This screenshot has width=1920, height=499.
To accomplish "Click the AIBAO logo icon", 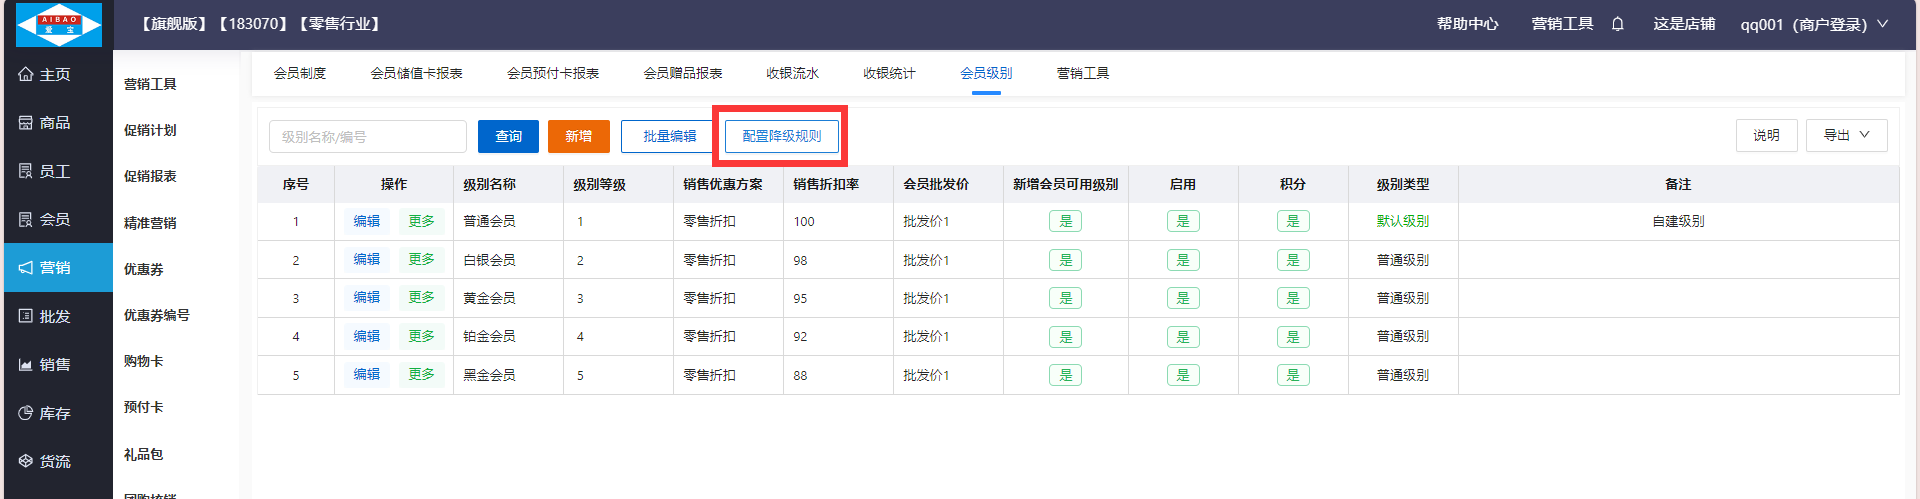I will coord(58,25).
